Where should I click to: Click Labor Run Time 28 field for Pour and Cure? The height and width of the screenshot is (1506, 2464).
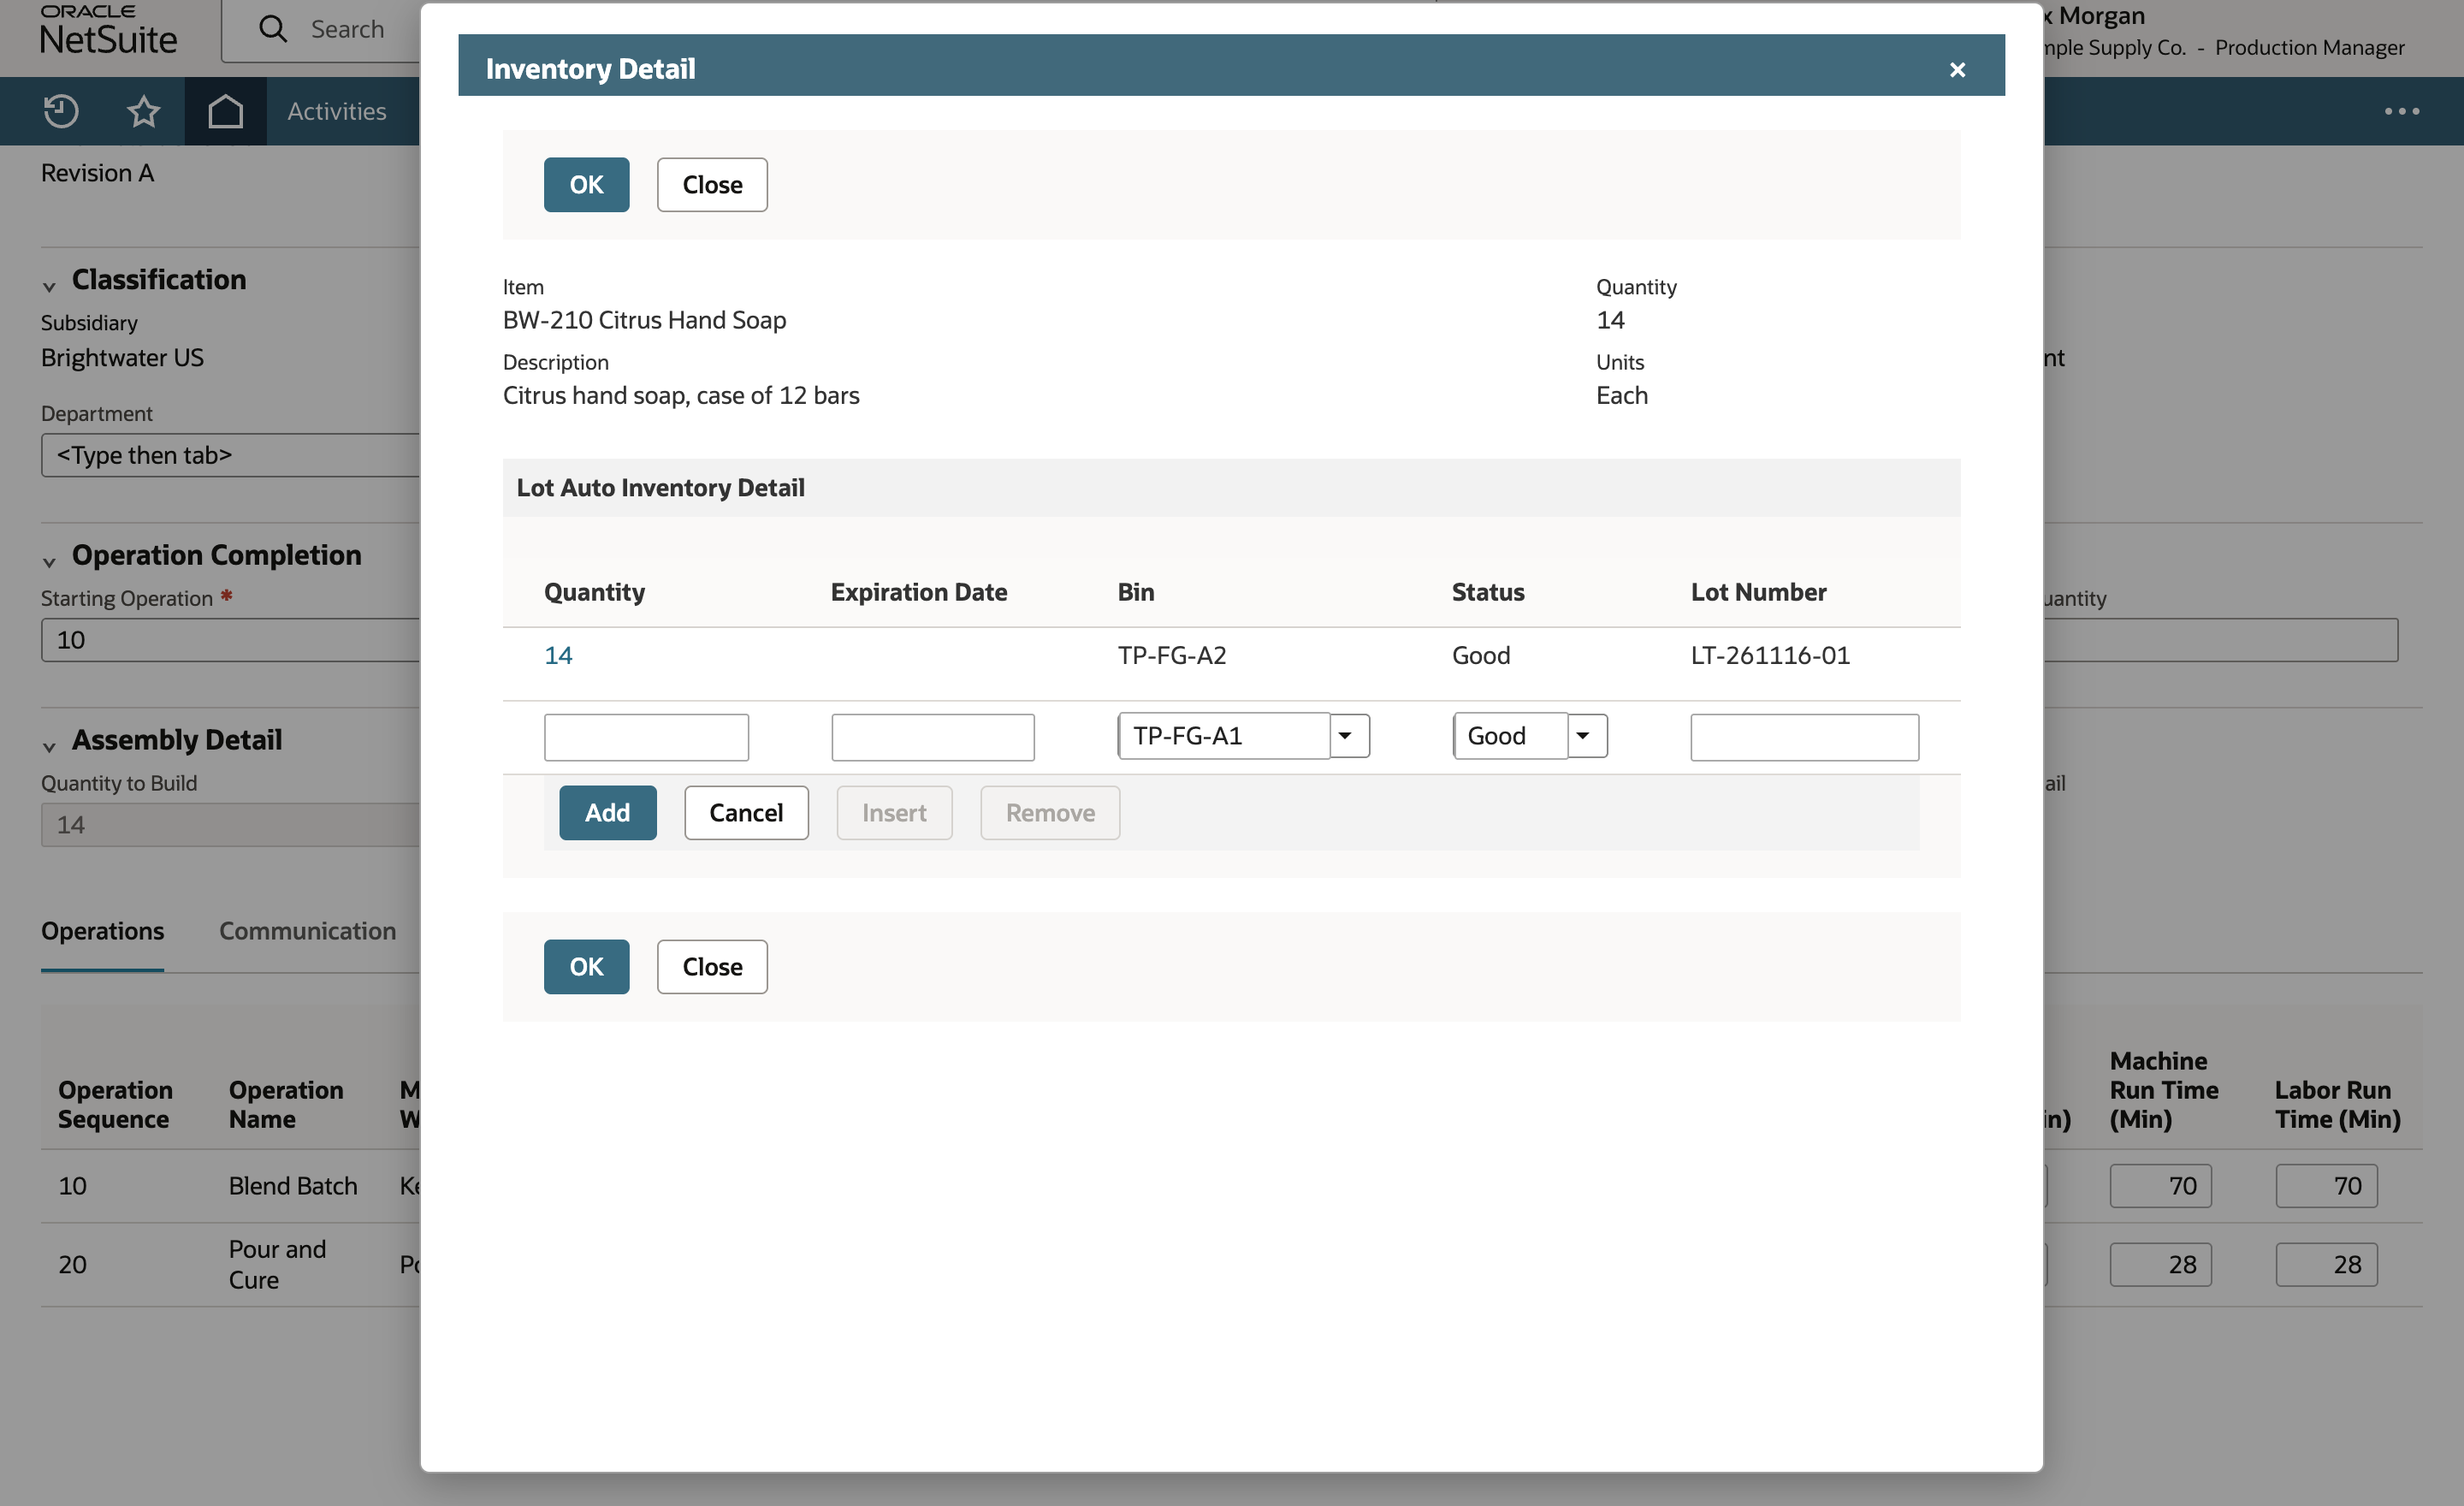click(2326, 1264)
